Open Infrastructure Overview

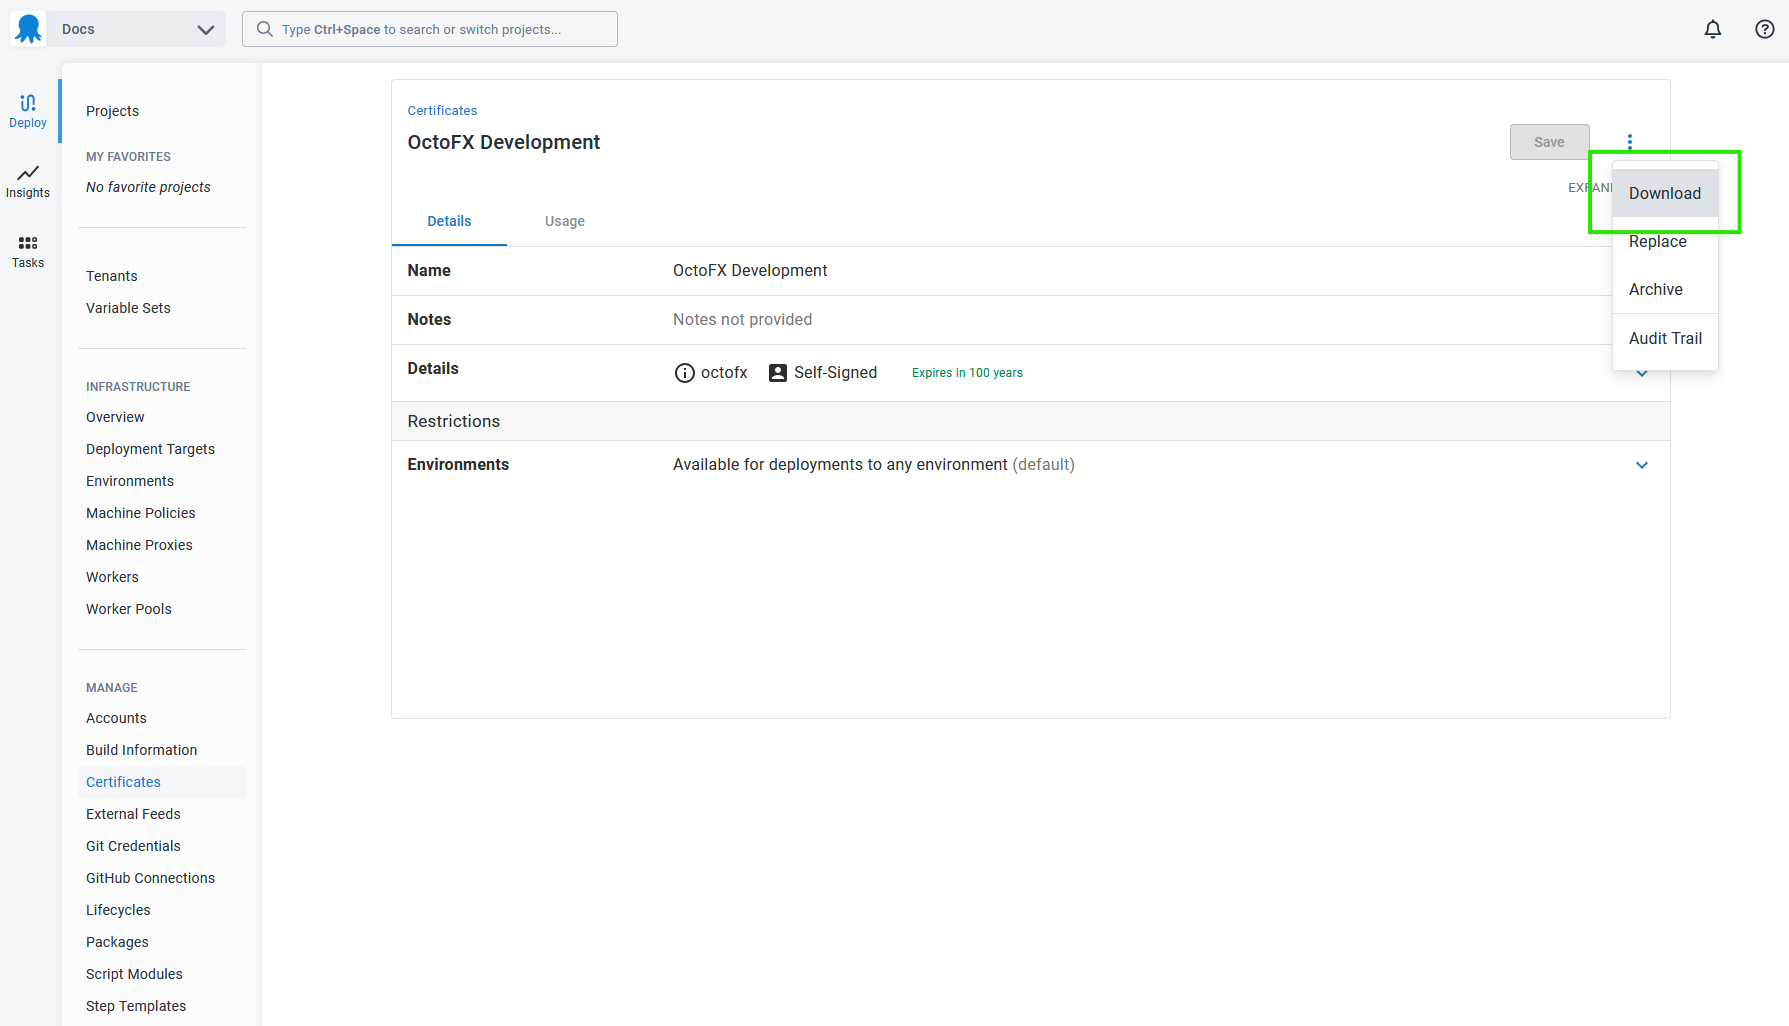pos(115,417)
